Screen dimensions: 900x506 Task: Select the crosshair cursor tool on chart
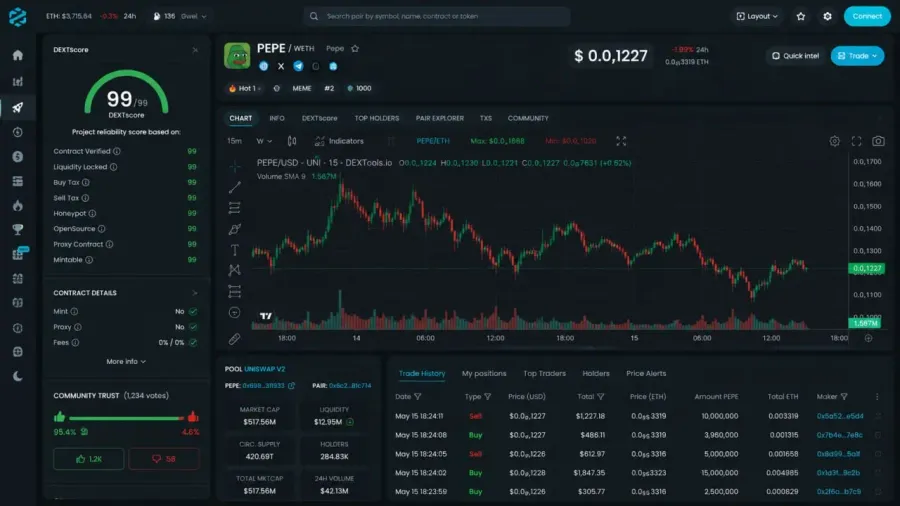point(235,166)
